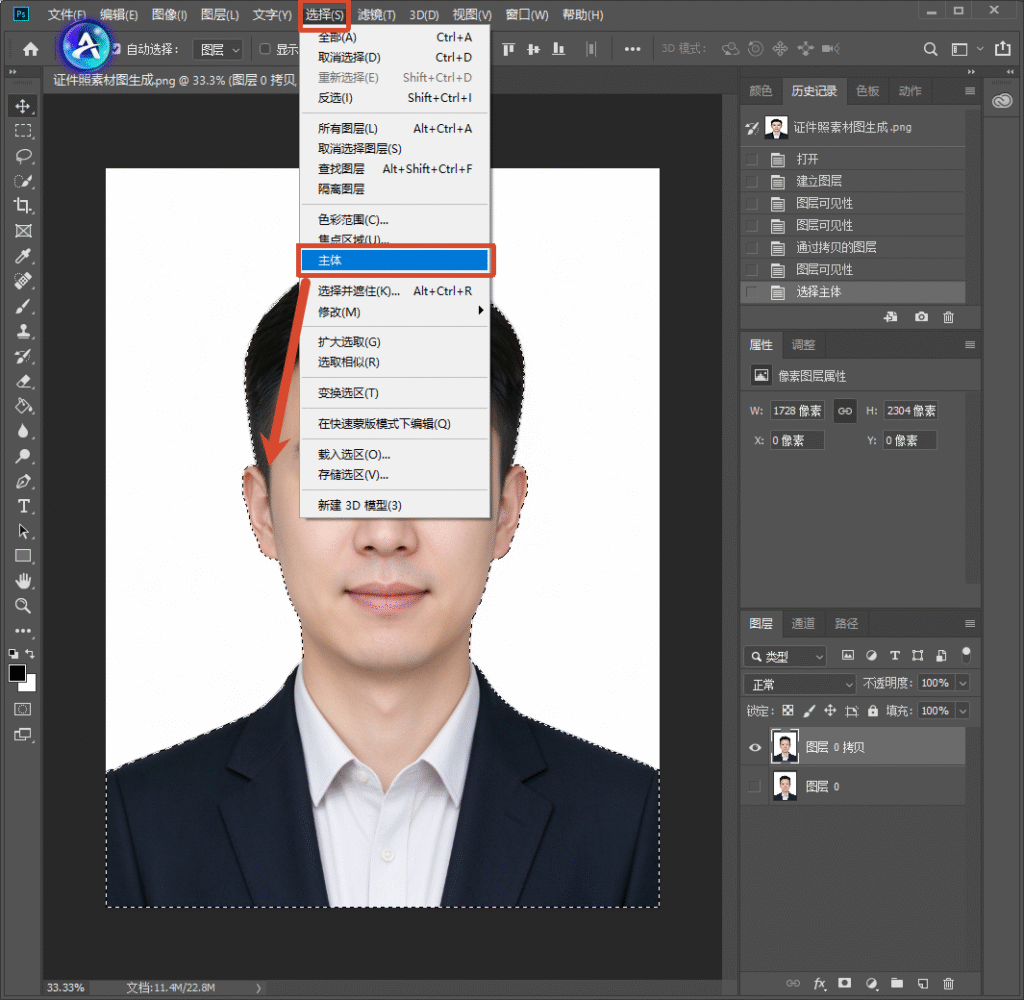The image size is (1024, 1000).
Task: Select the Rectangular Marquee tool
Action: coord(23,131)
